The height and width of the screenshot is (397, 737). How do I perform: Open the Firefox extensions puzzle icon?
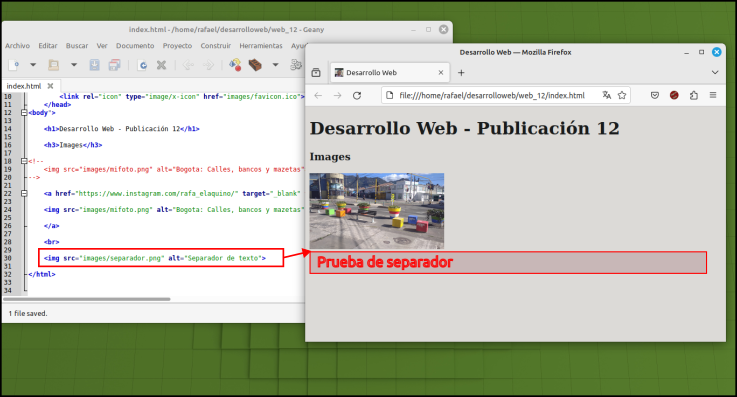(x=694, y=95)
